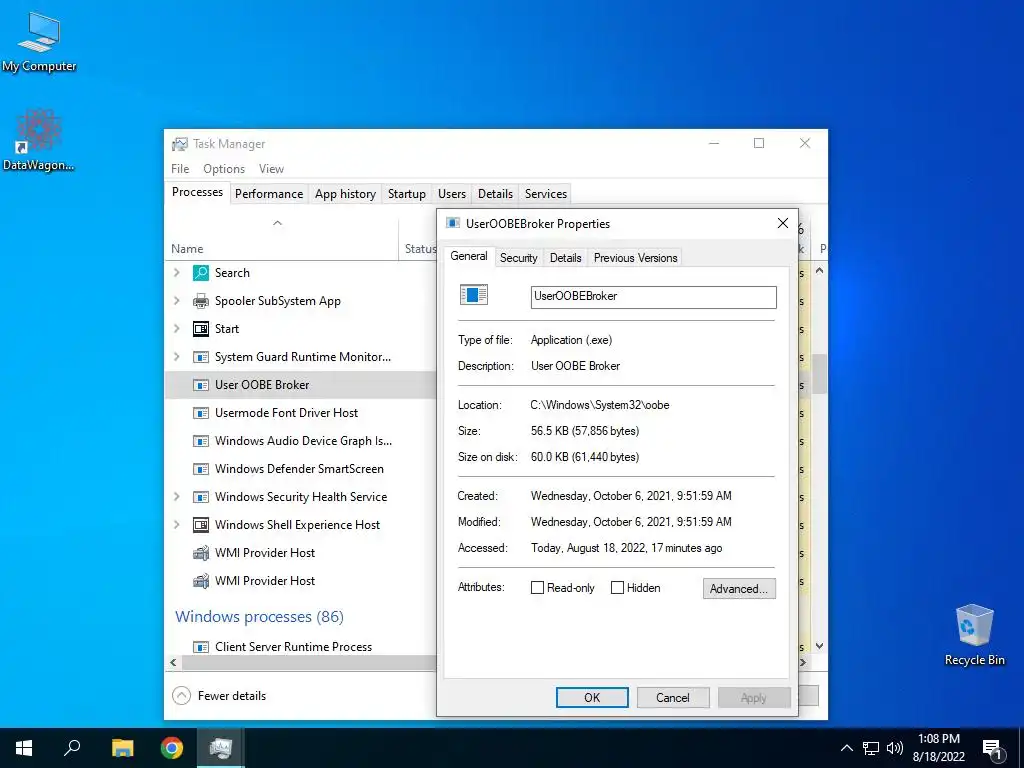
Task: Click the vertical scrollbar up arrow
Action: 820,270
